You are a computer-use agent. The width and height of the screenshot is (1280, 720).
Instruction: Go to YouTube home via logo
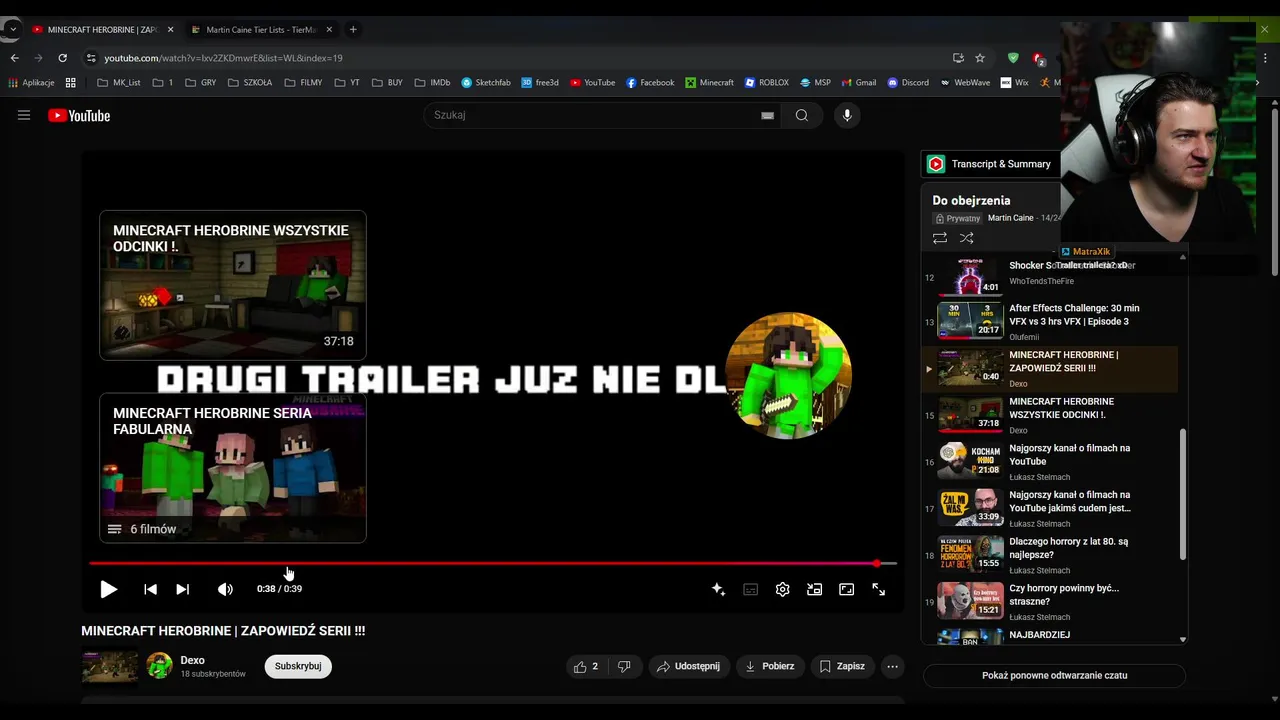coord(79,115)
